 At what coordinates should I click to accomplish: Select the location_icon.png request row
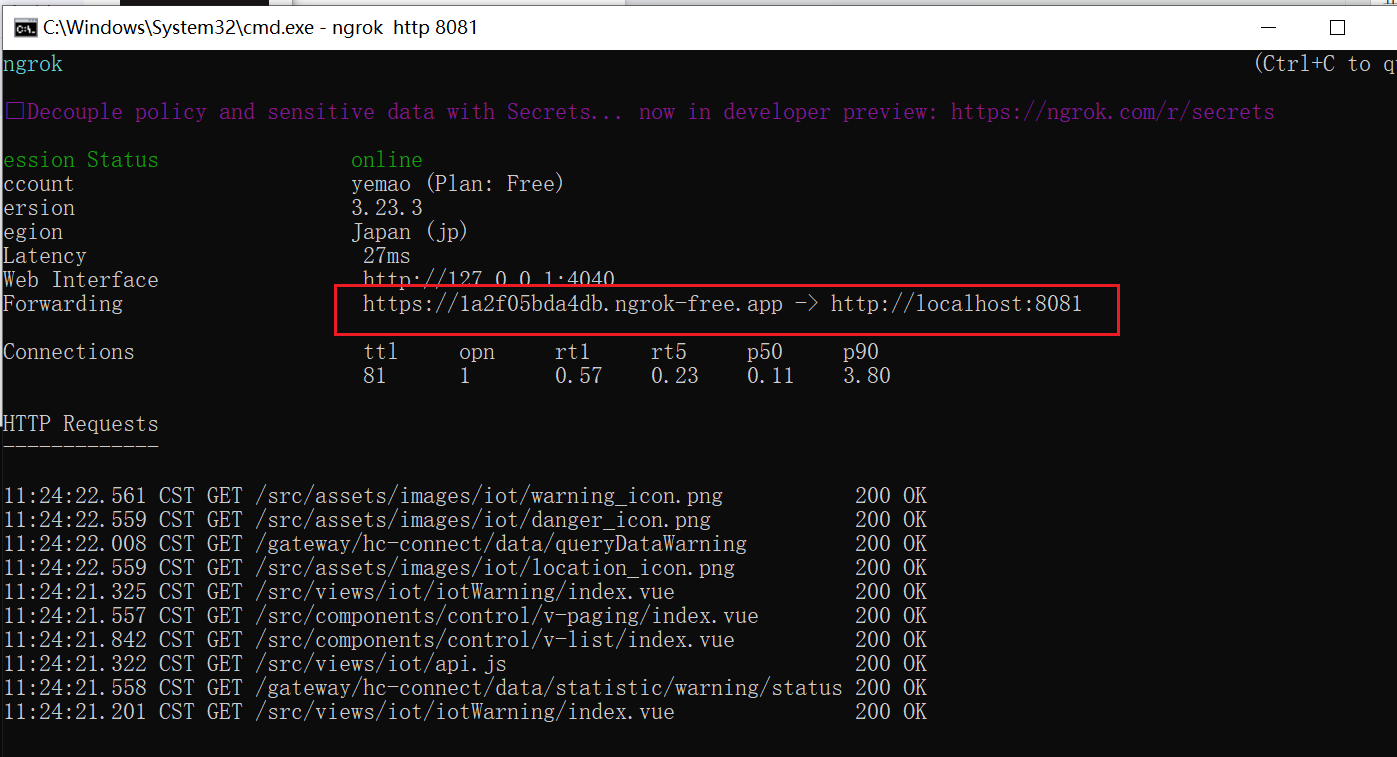(x=465, y=568)
